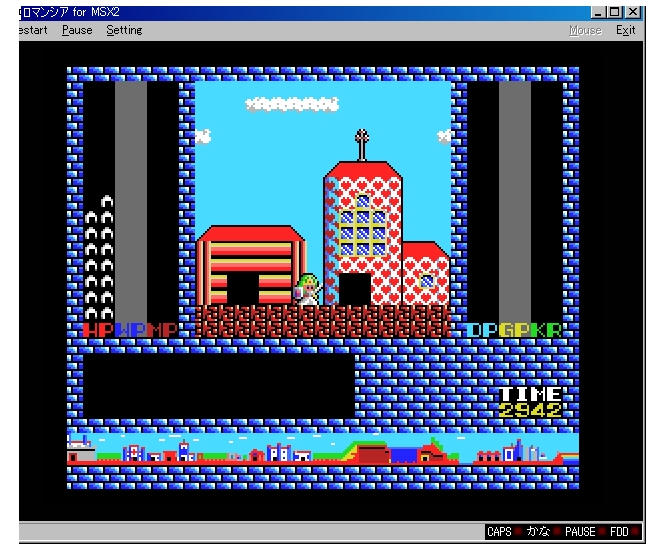Click the MP label
Image resolution: width=646 pixels, height=544 pixels.
click(163, 330)
